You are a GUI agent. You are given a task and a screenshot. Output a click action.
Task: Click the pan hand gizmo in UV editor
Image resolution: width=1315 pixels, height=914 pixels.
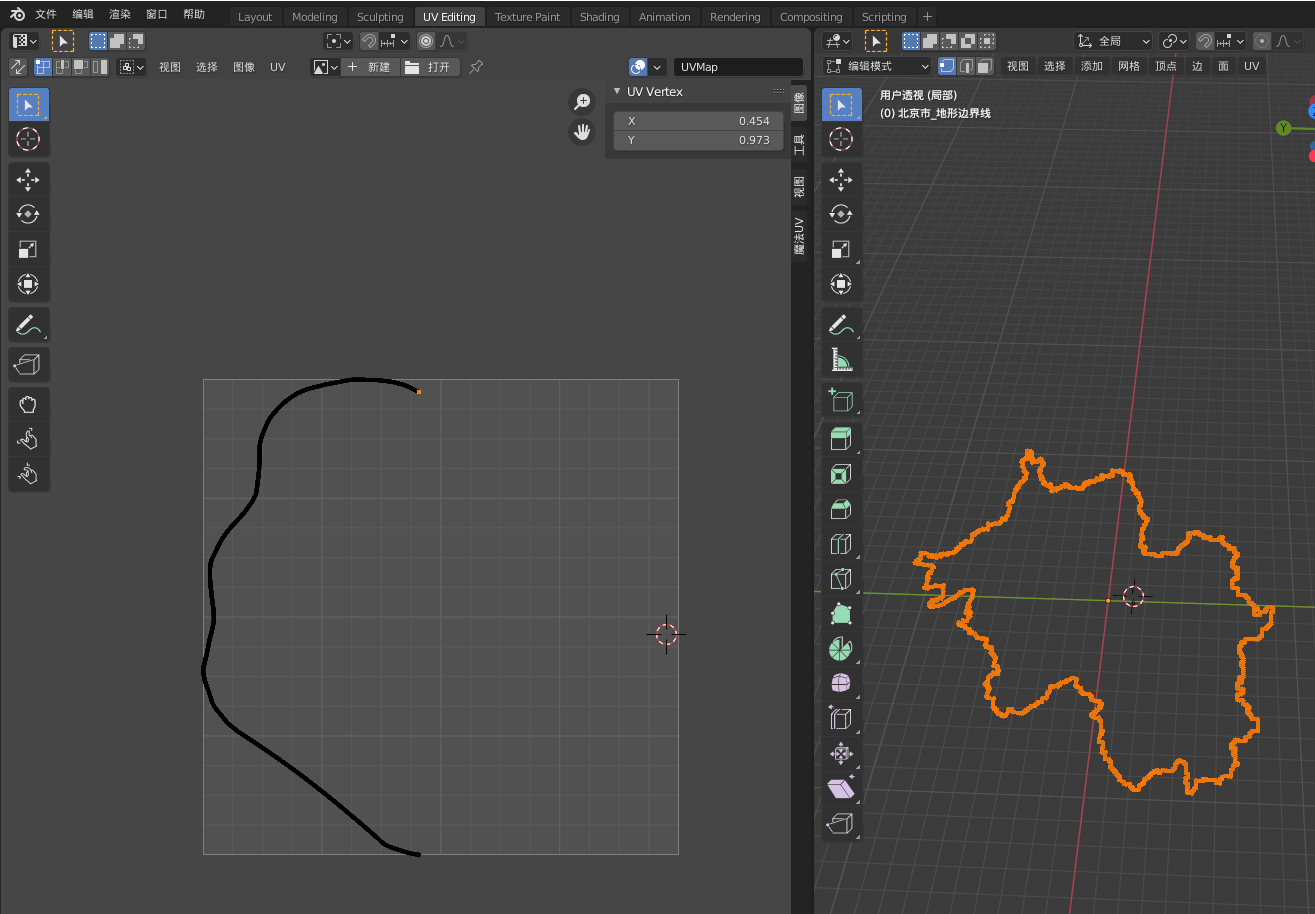coord(582,131)
